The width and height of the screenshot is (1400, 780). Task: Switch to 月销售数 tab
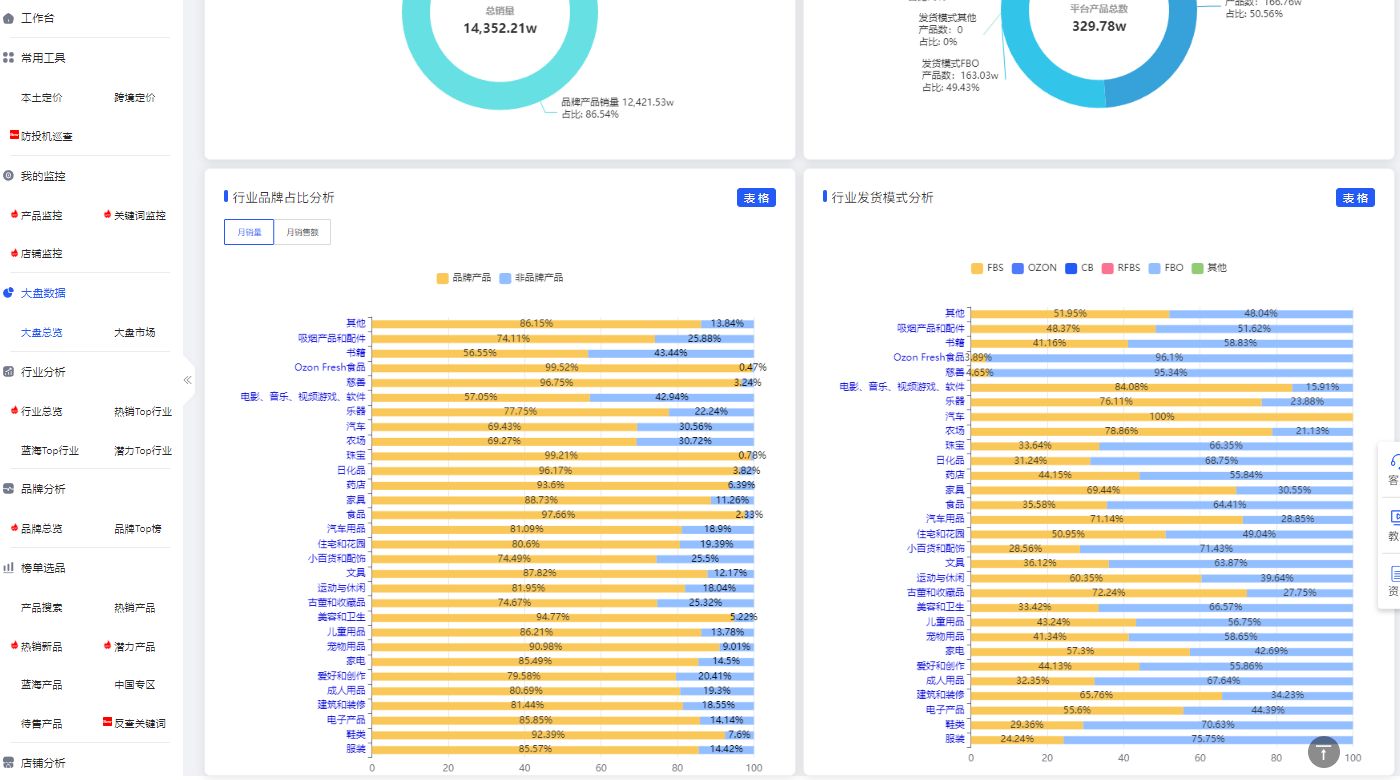tap(302, 232)
